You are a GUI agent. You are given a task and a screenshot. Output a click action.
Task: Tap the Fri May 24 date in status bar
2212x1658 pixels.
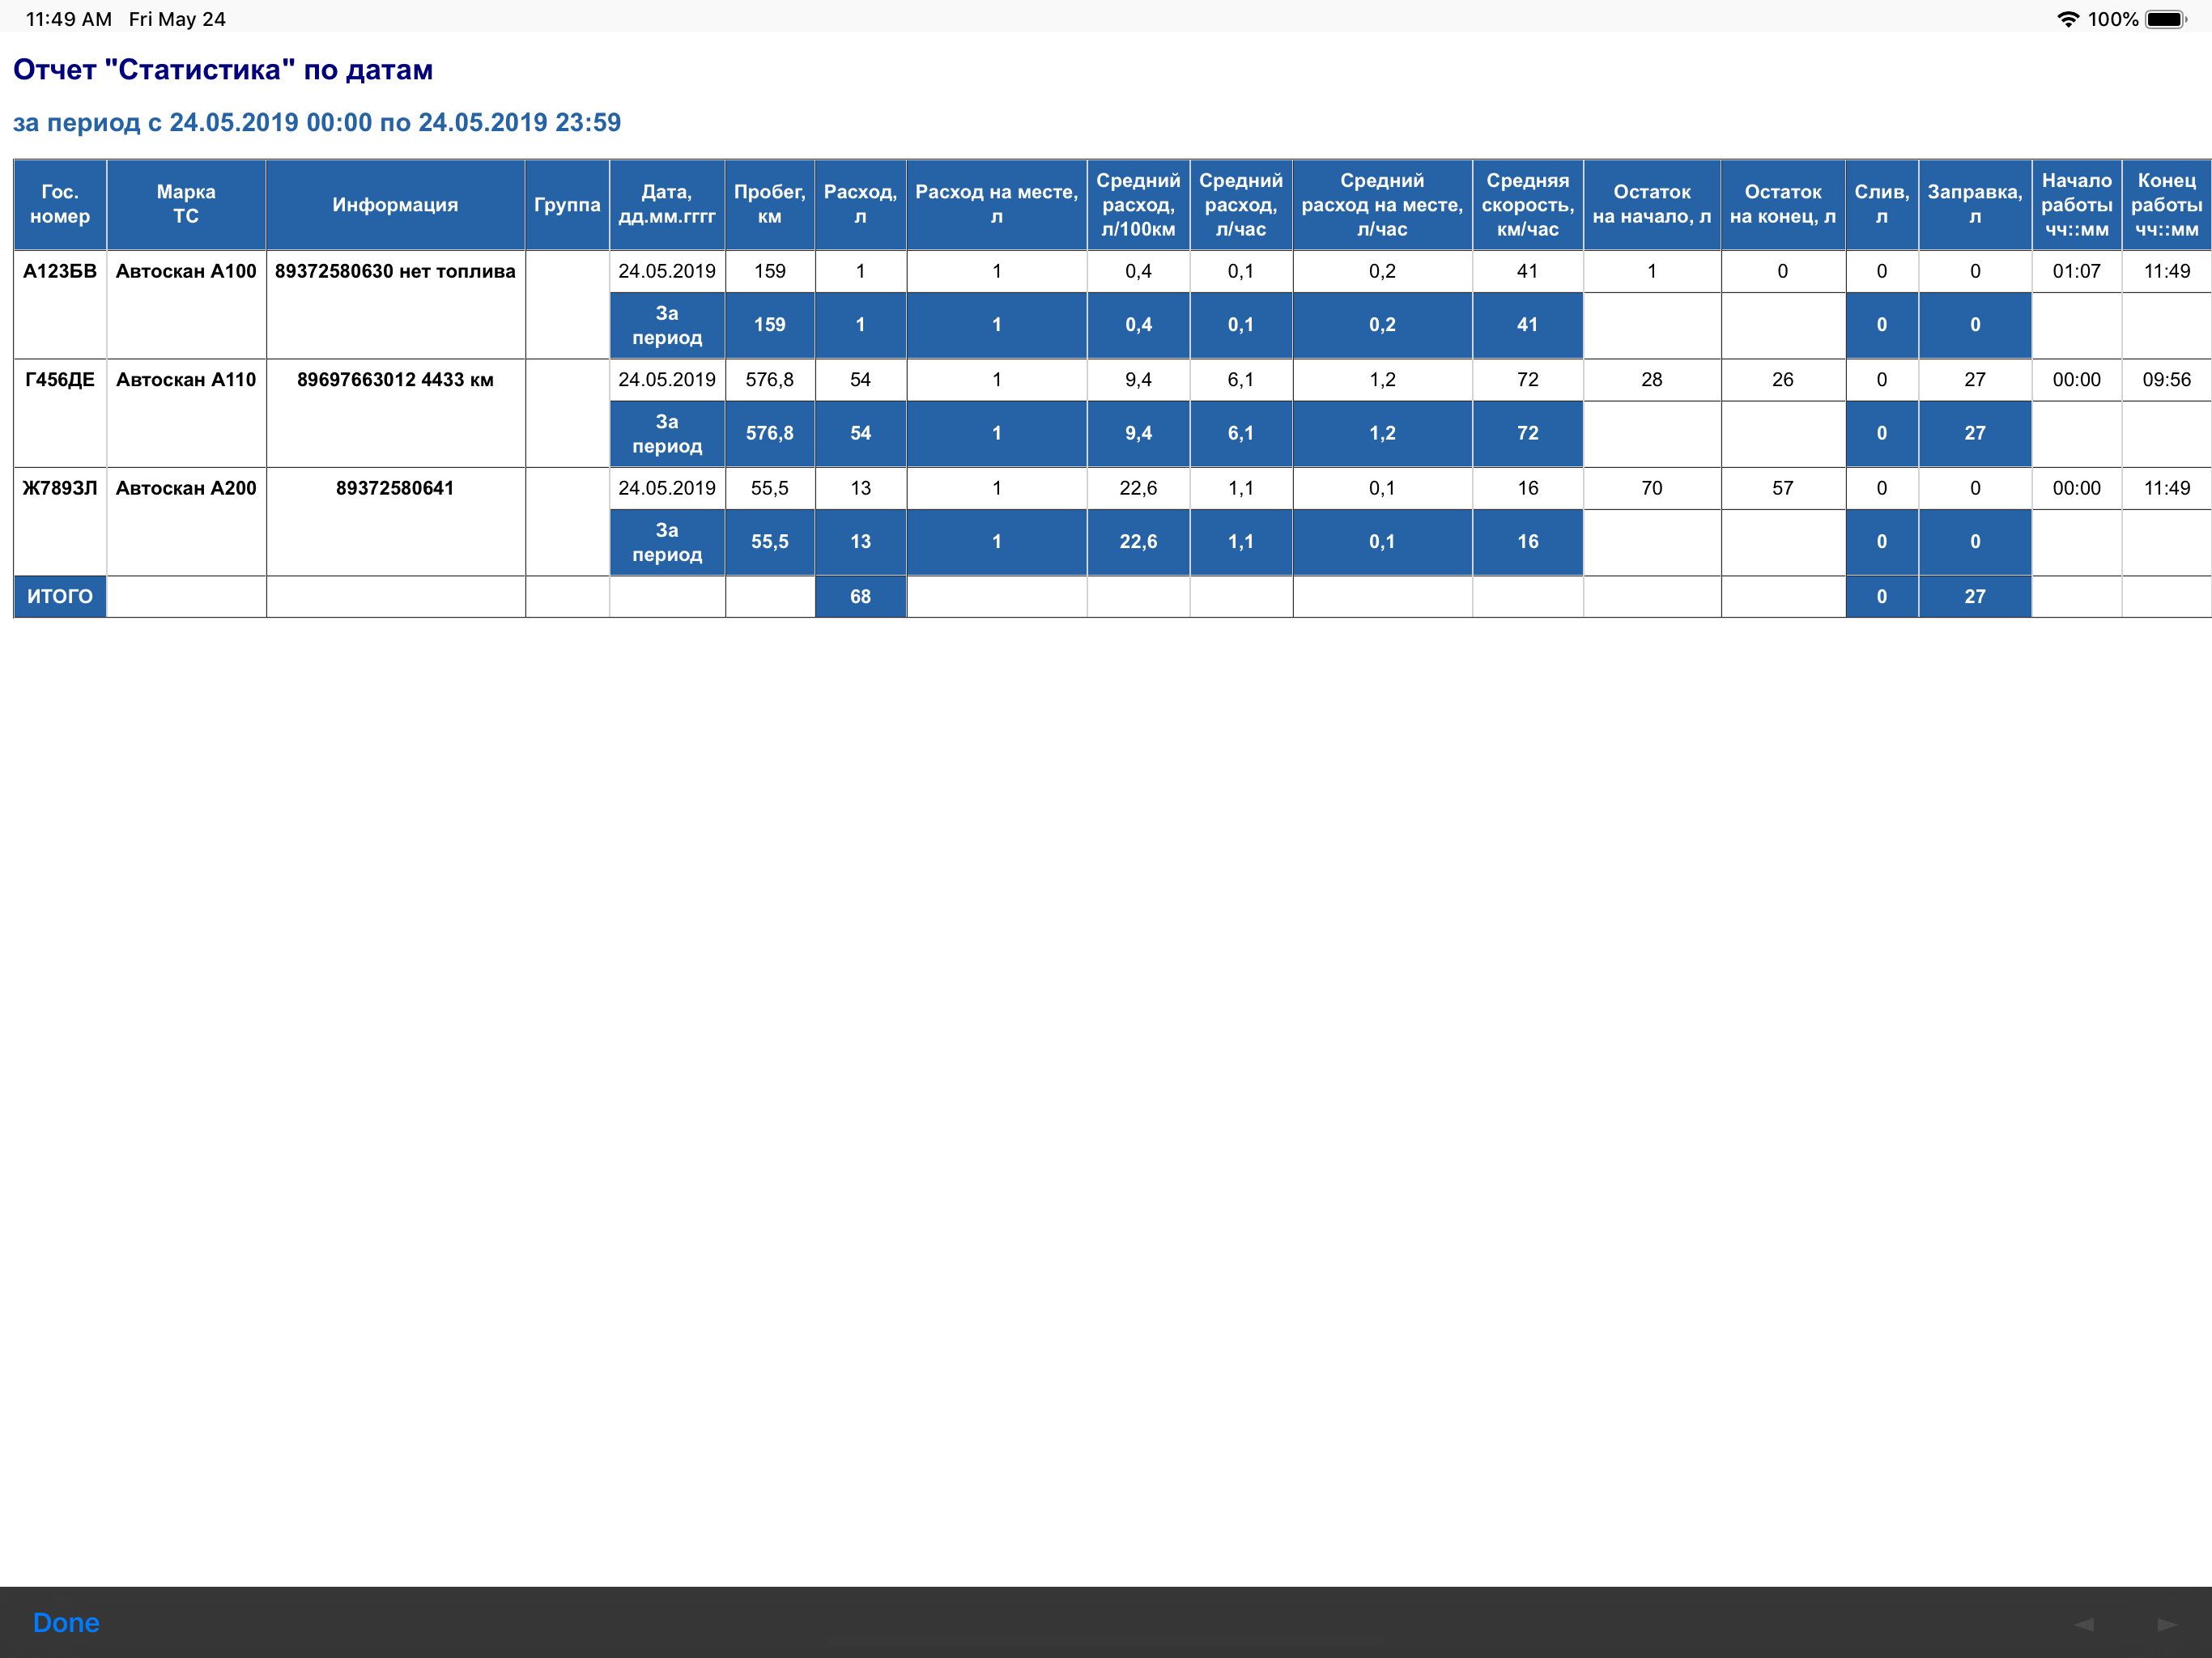coord(177,19)
